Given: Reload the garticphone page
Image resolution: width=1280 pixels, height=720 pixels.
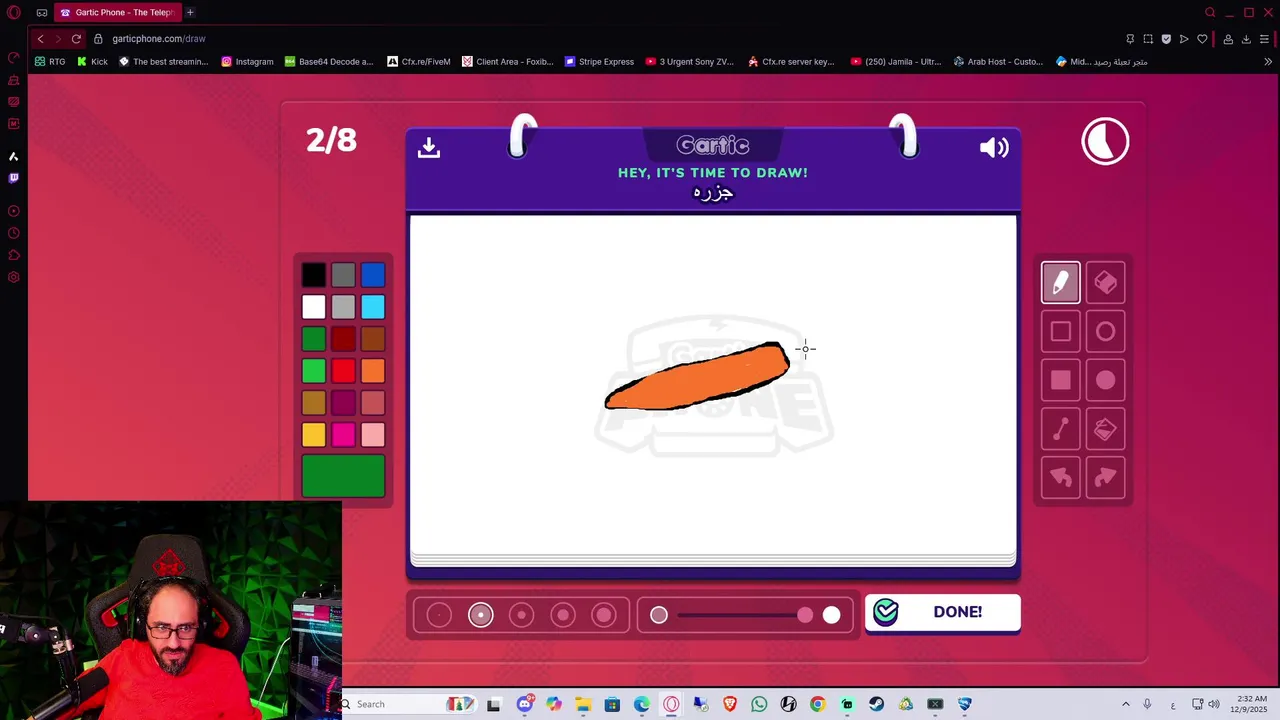Looking at the screenshot, I should (76, 39).
